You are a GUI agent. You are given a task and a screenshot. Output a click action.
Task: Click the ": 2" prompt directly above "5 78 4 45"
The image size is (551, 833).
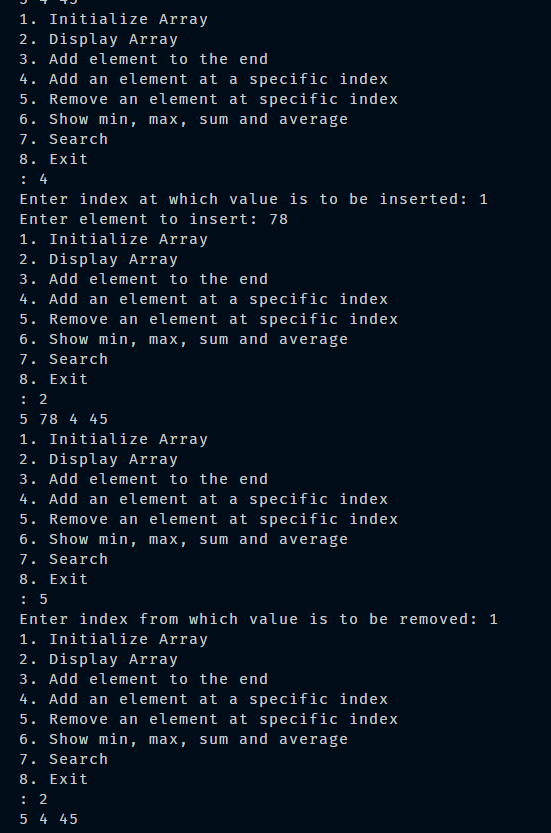point(34,399)
